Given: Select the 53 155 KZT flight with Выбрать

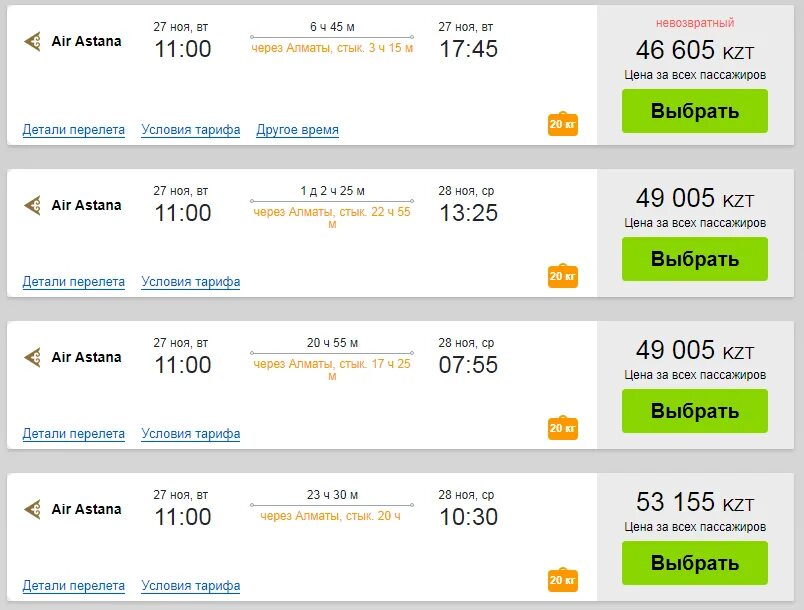Looking at the screenshot, I should coord(695,563).
